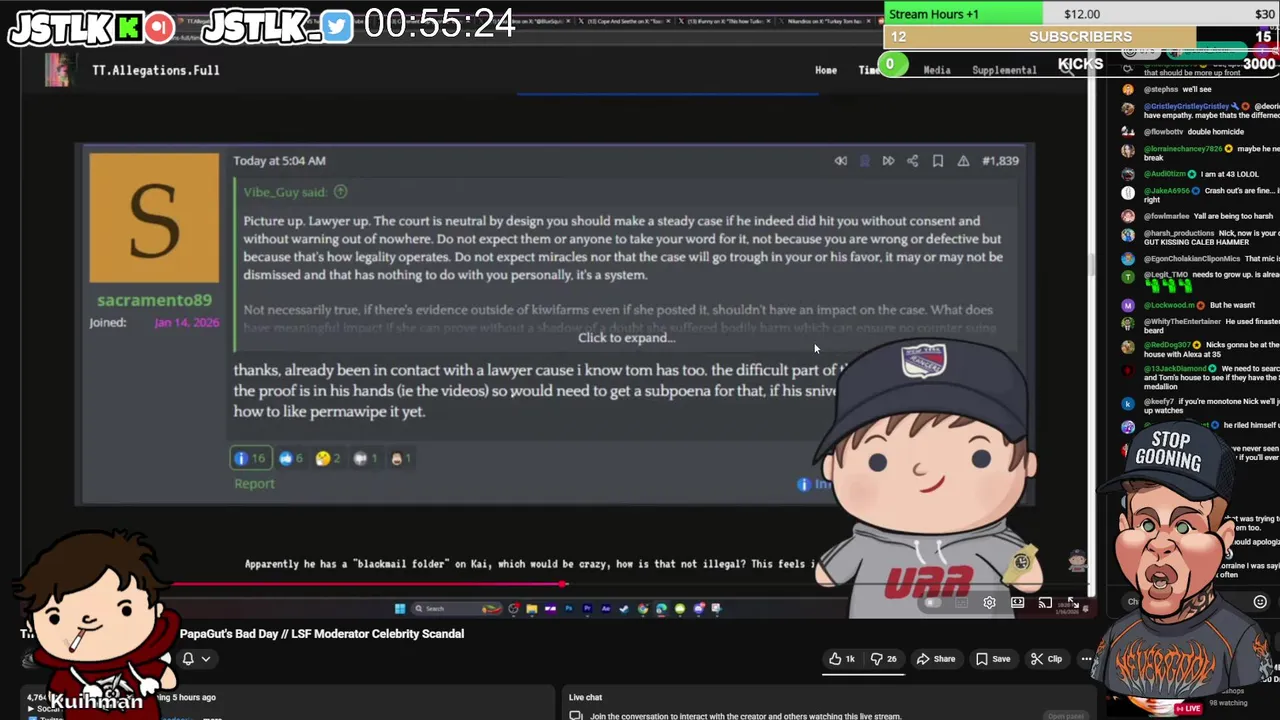Open chat message from @flowbottv double homicide
Image resolution: width=1280 pixels, height=720 pixels.
1183,132
